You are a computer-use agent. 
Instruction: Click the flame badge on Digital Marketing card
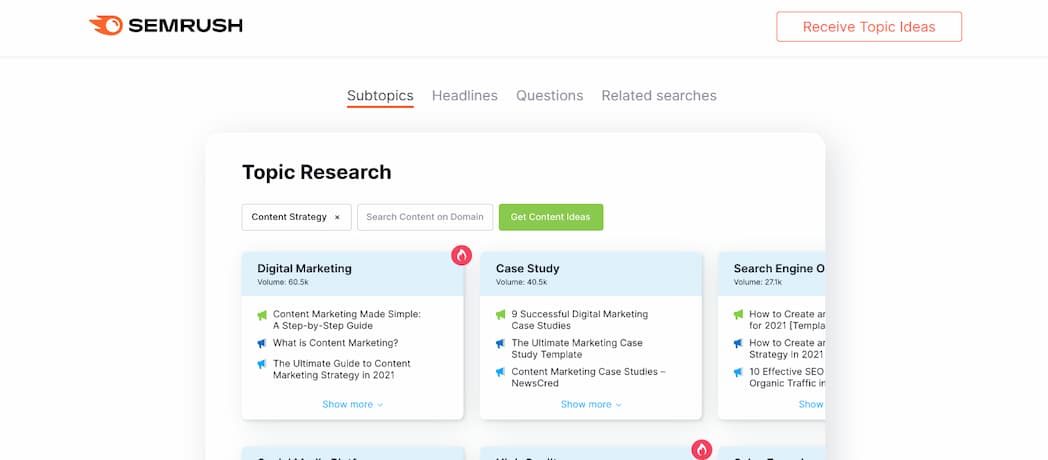pyautogui.click(x=461, y=255)
